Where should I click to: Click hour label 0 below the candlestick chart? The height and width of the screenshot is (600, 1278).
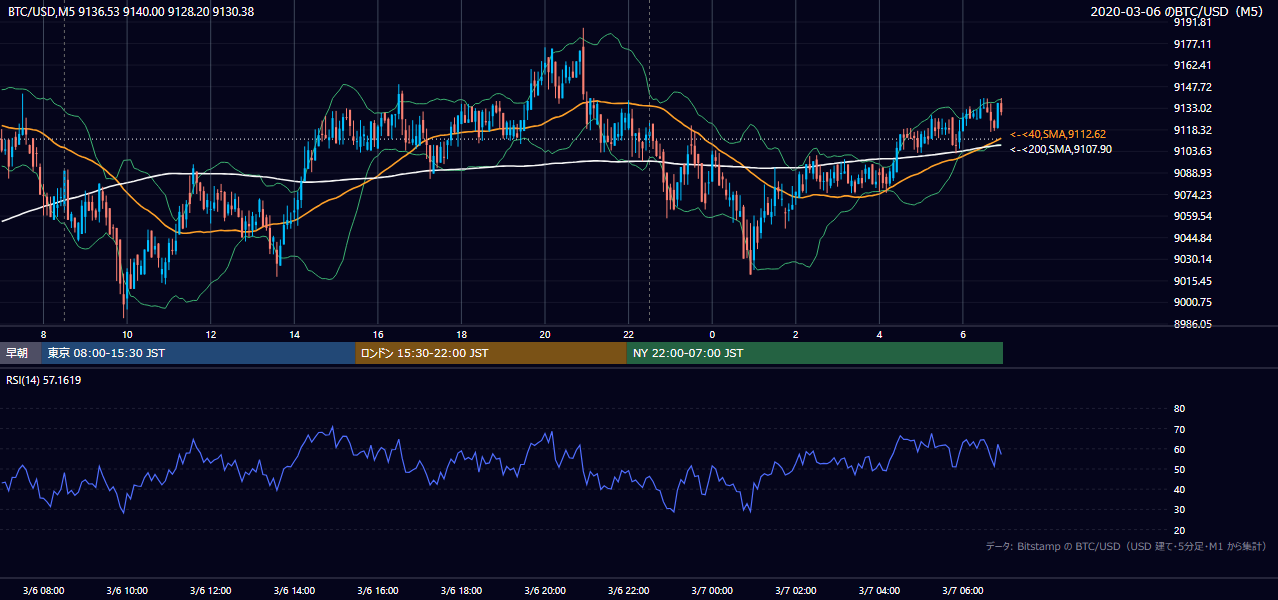[712, 334]
